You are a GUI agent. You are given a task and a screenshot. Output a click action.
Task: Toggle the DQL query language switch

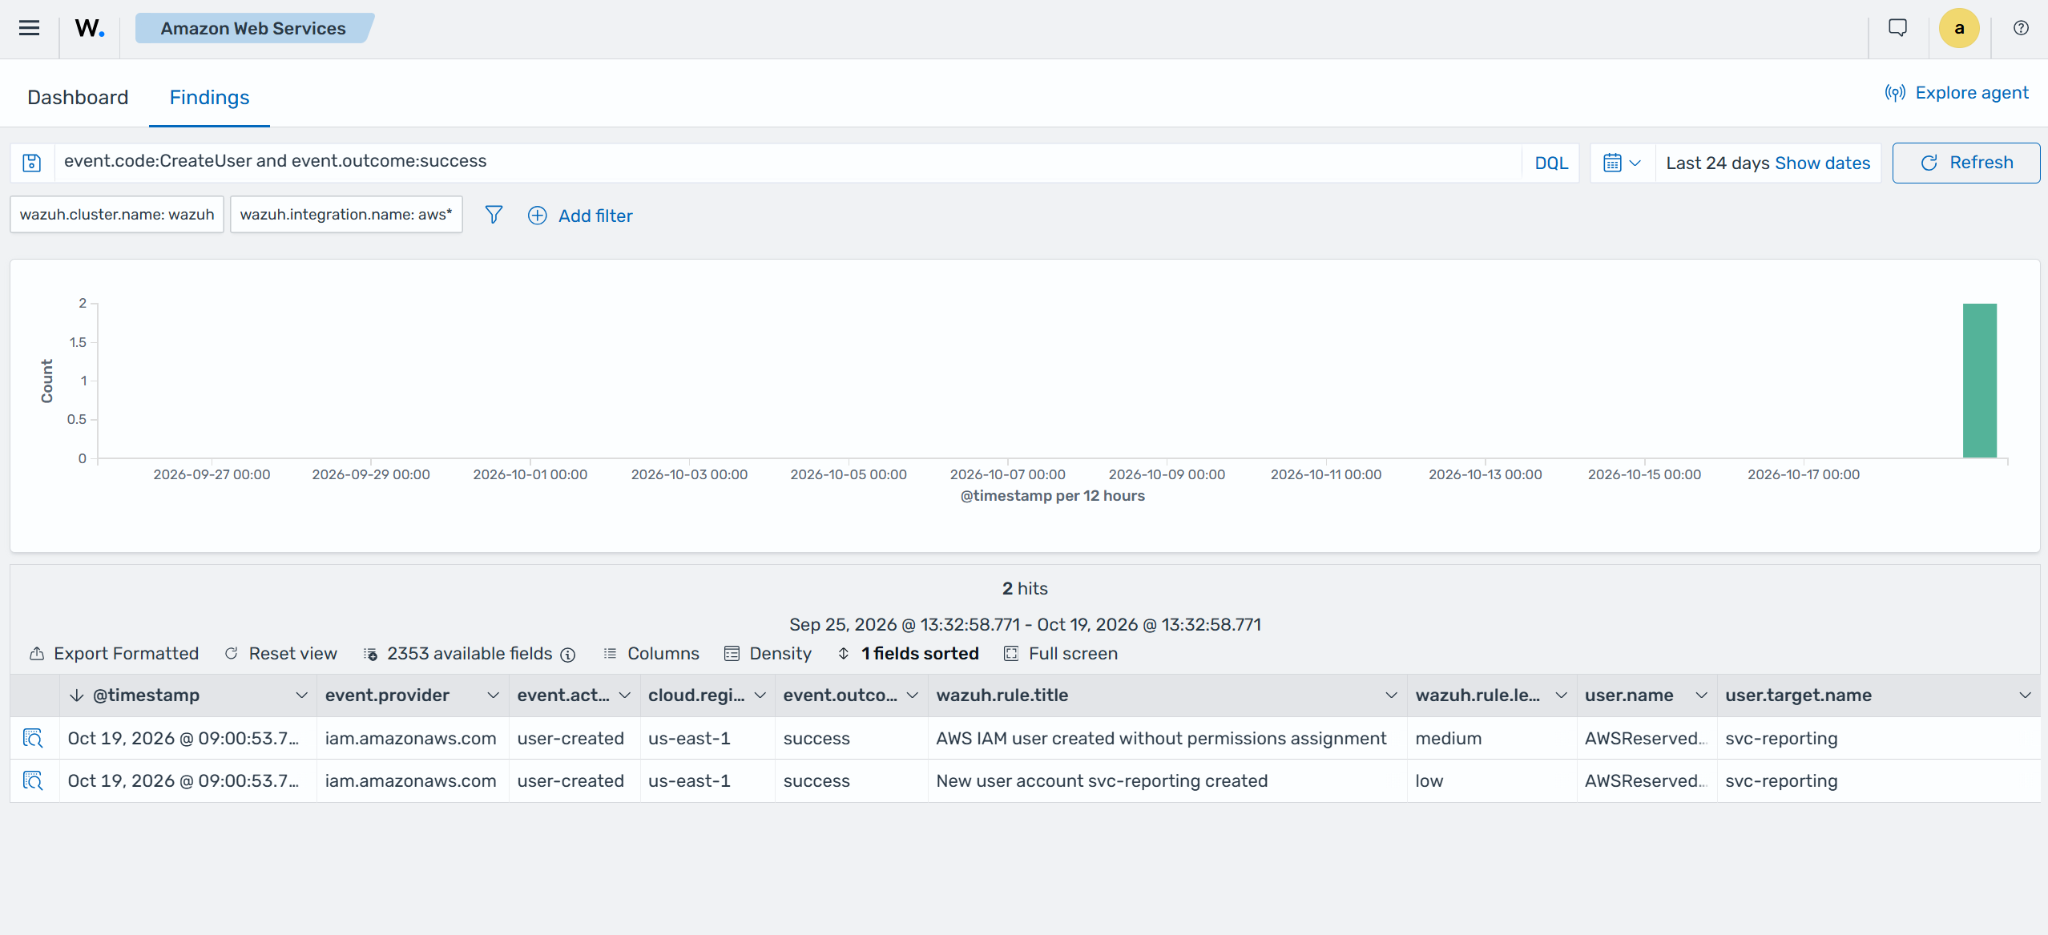[x=1551, y=163]
